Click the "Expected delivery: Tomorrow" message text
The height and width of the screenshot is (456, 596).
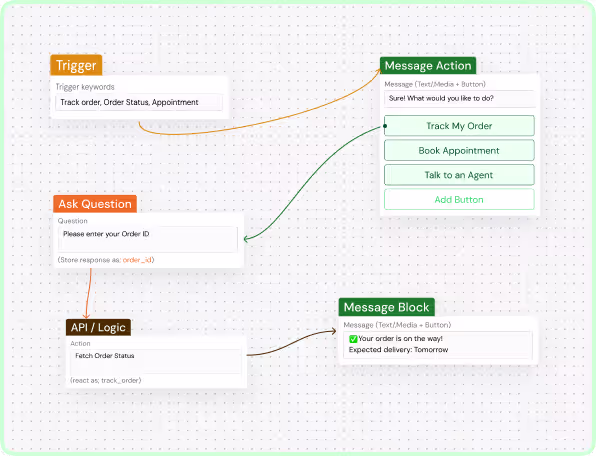click(x=398, y=350)
